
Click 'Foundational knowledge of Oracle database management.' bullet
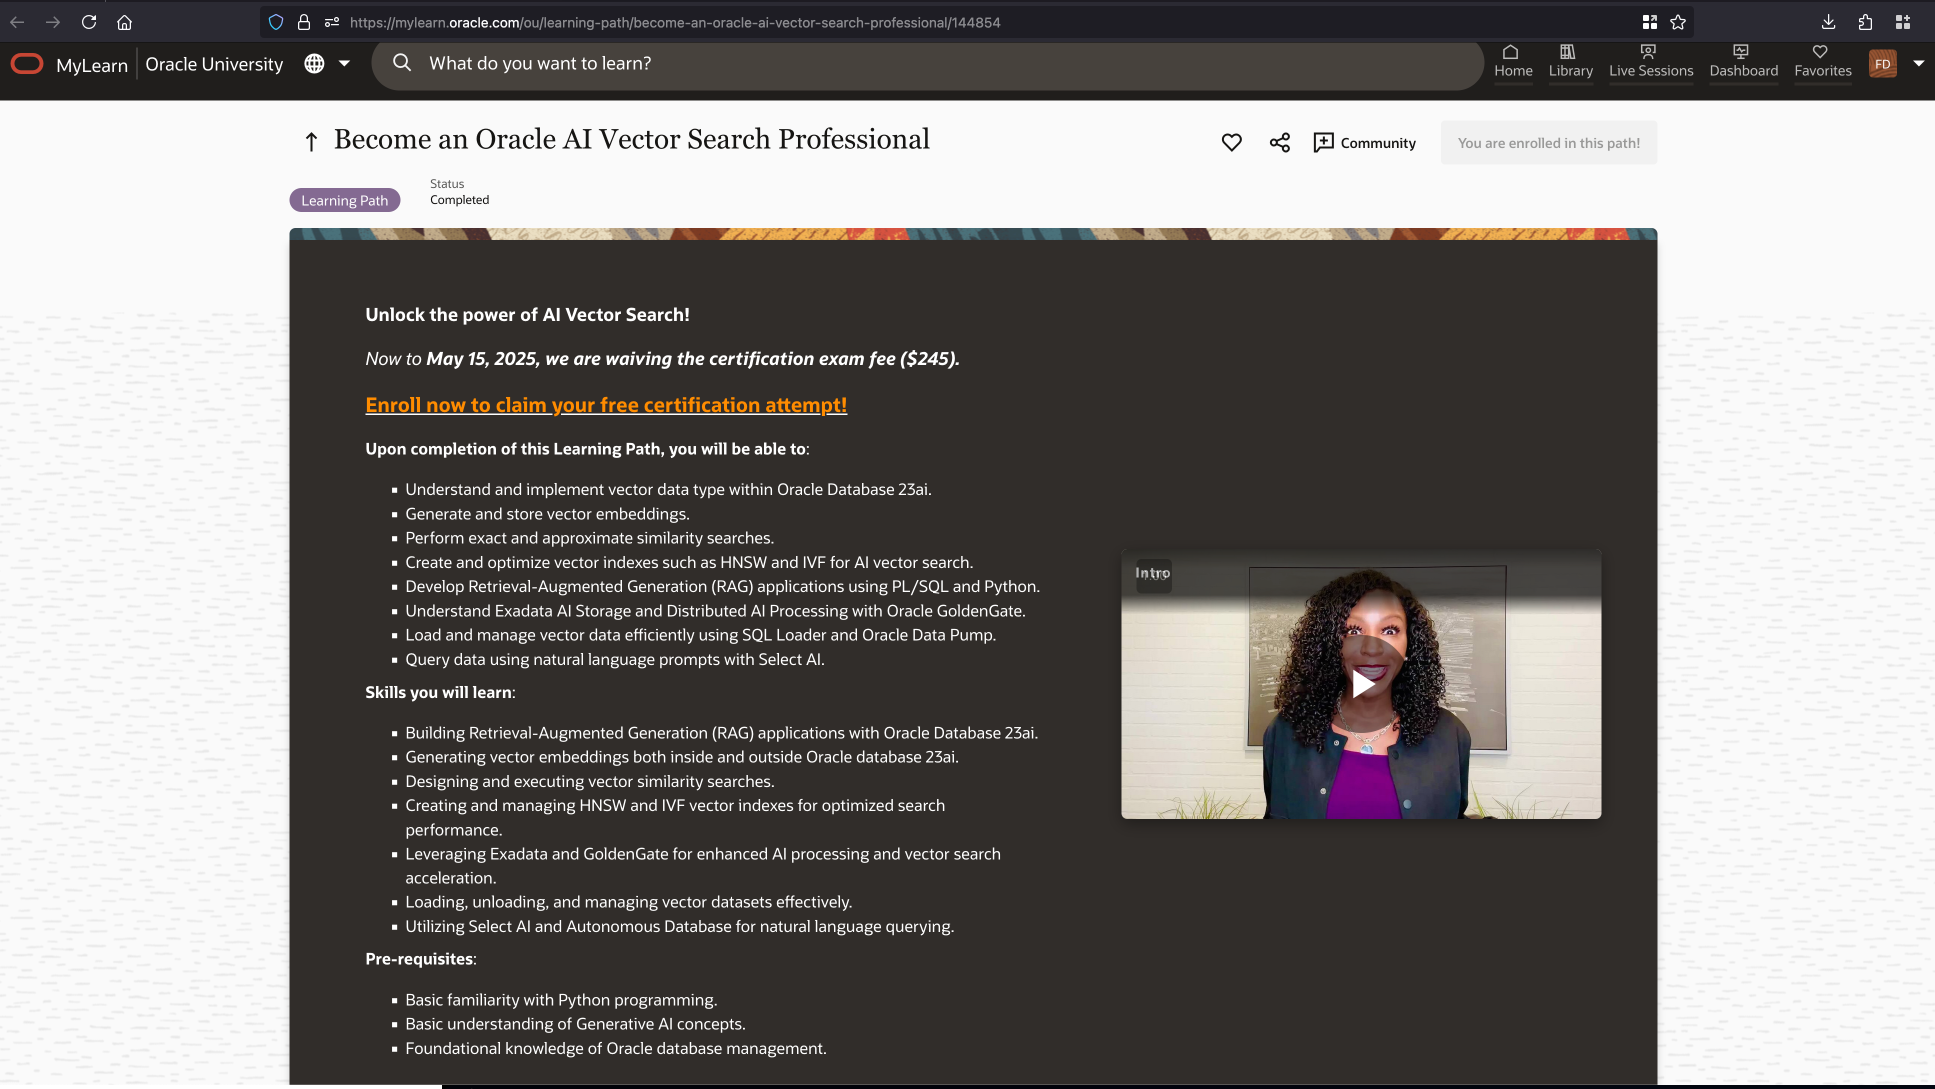(616, 1049)
